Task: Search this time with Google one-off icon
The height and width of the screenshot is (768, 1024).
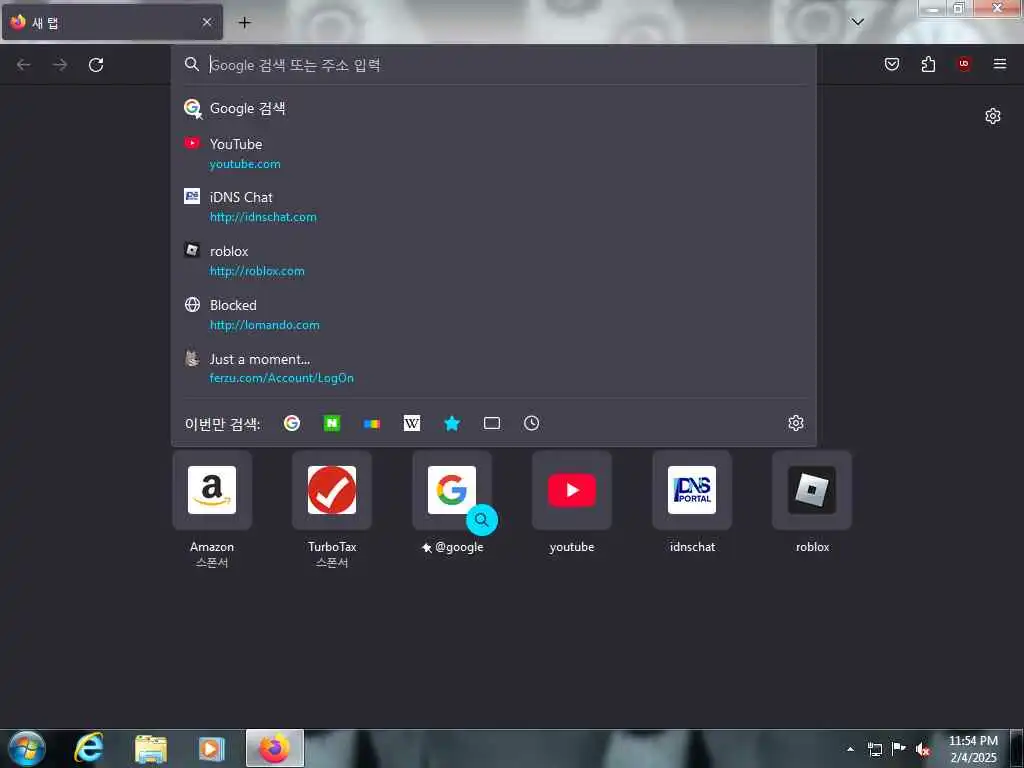Action: coord(292,423)
